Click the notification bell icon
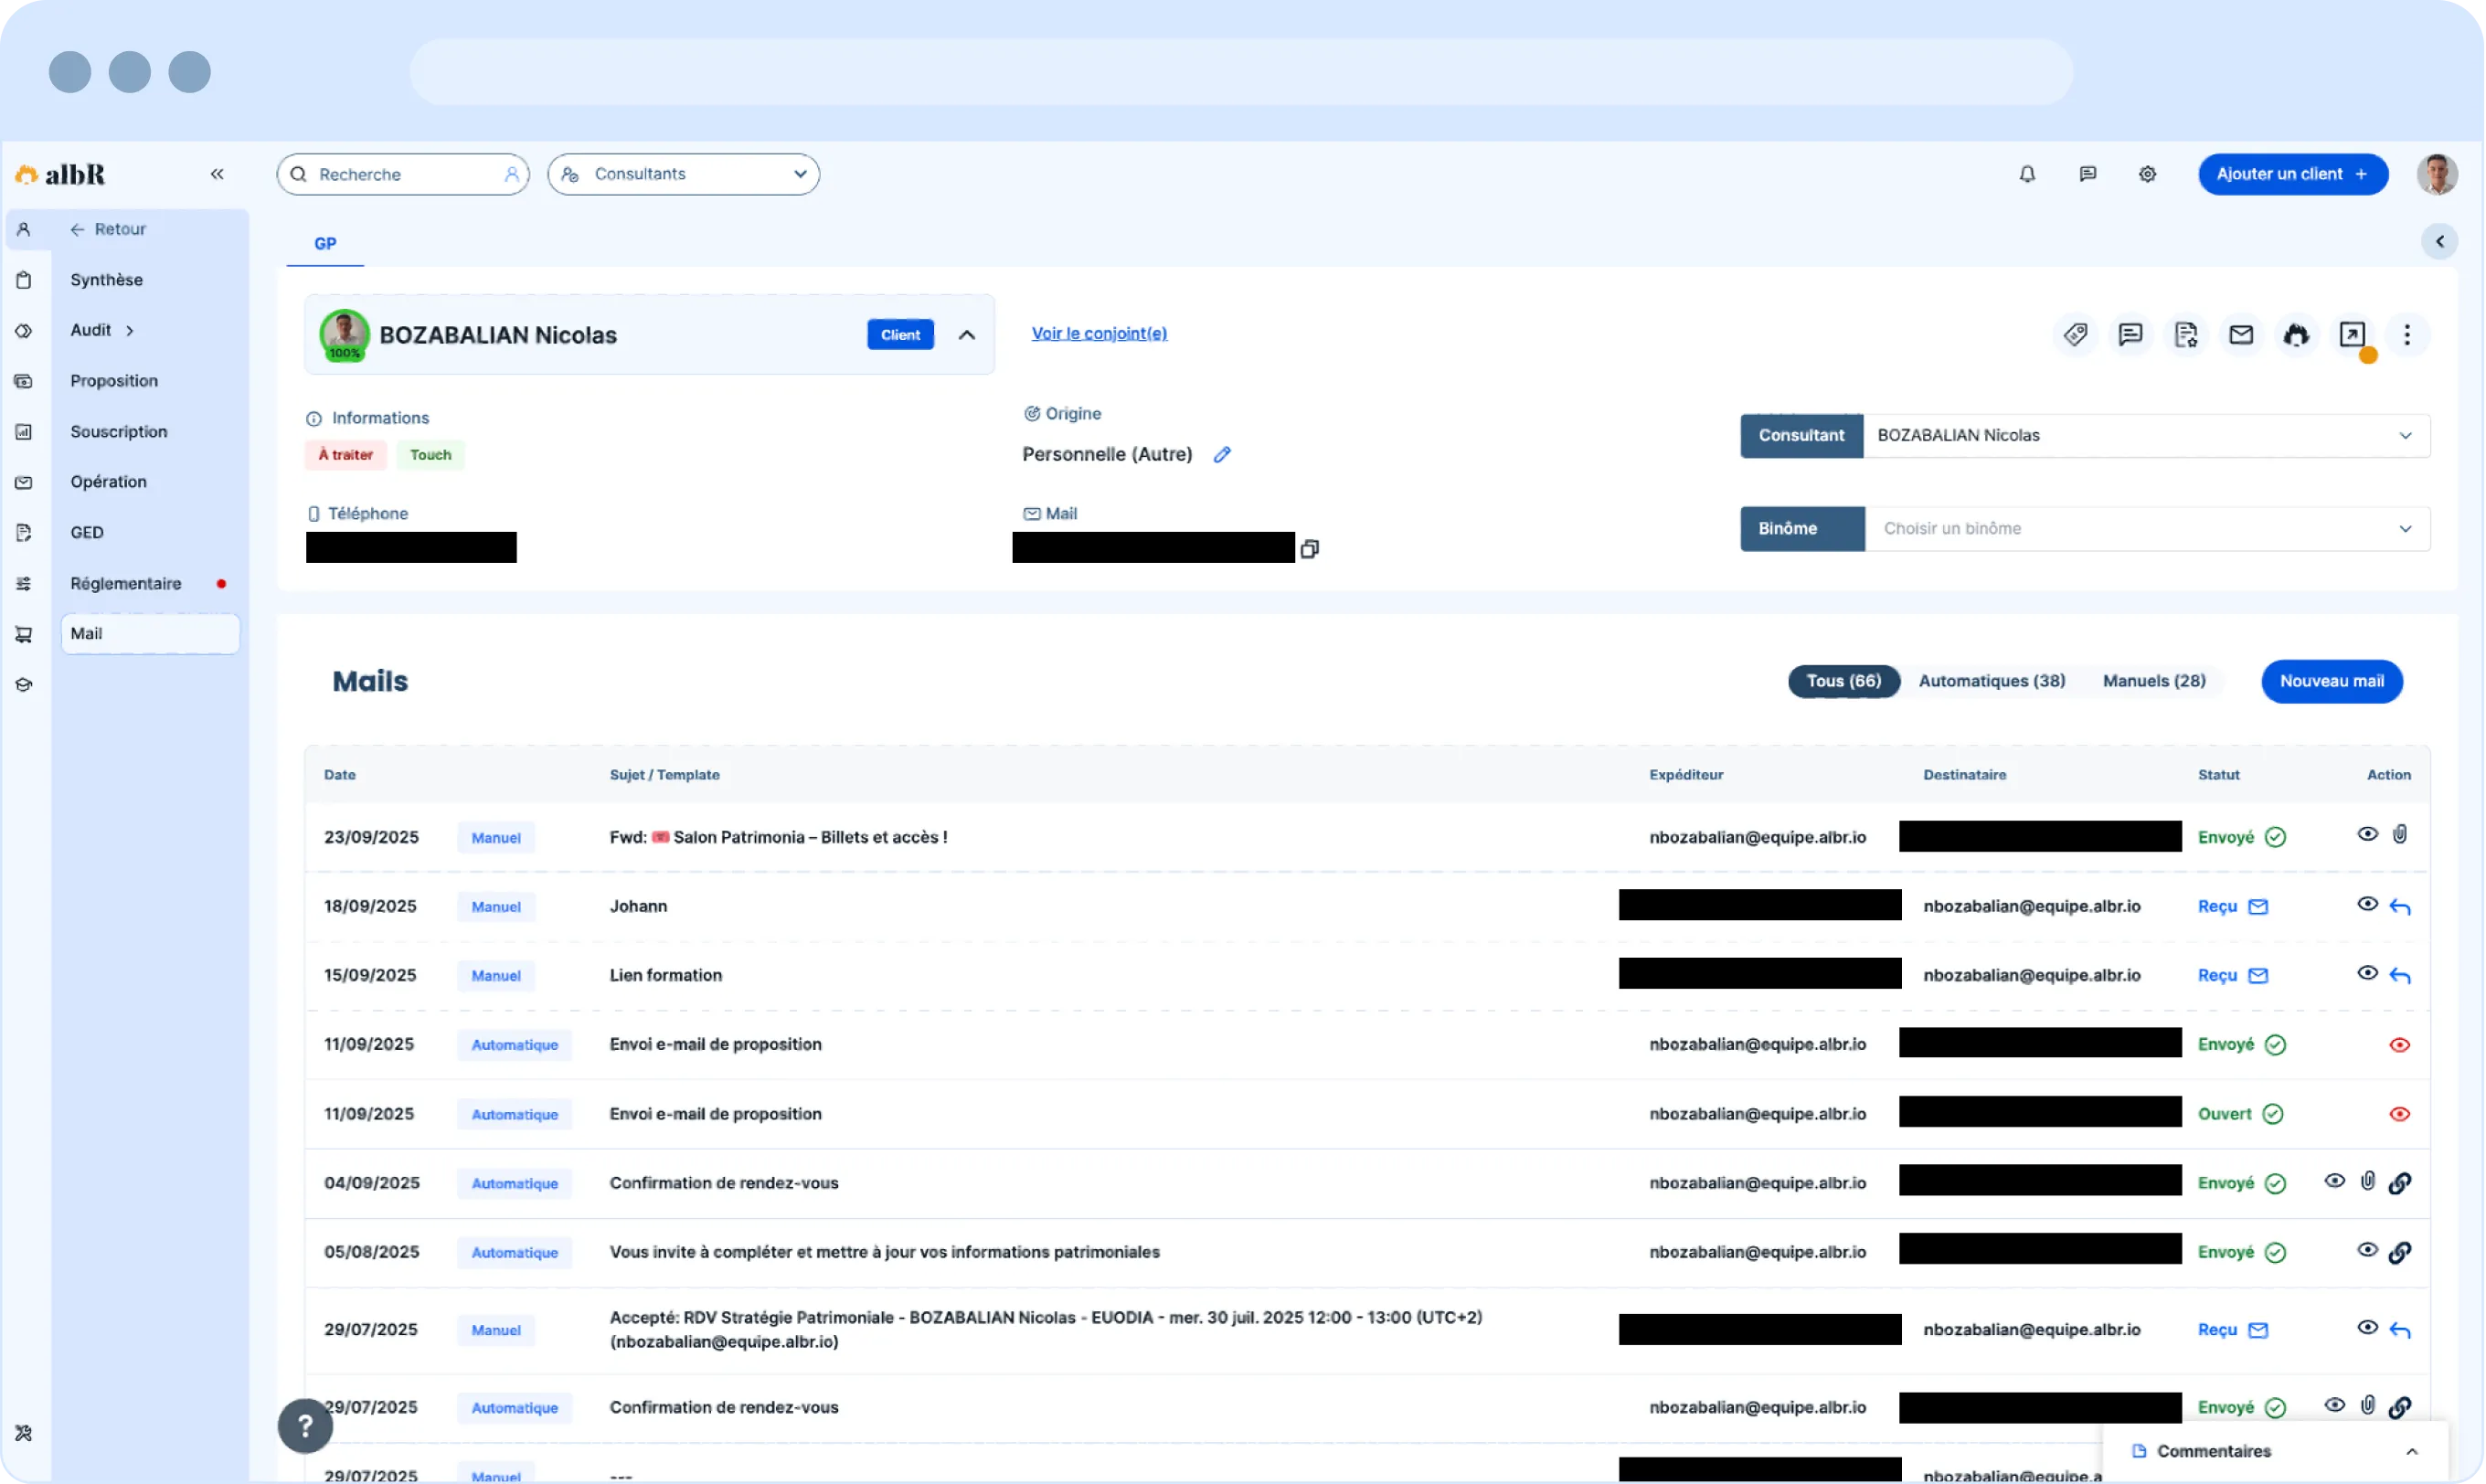 (x=2026, y=174)
